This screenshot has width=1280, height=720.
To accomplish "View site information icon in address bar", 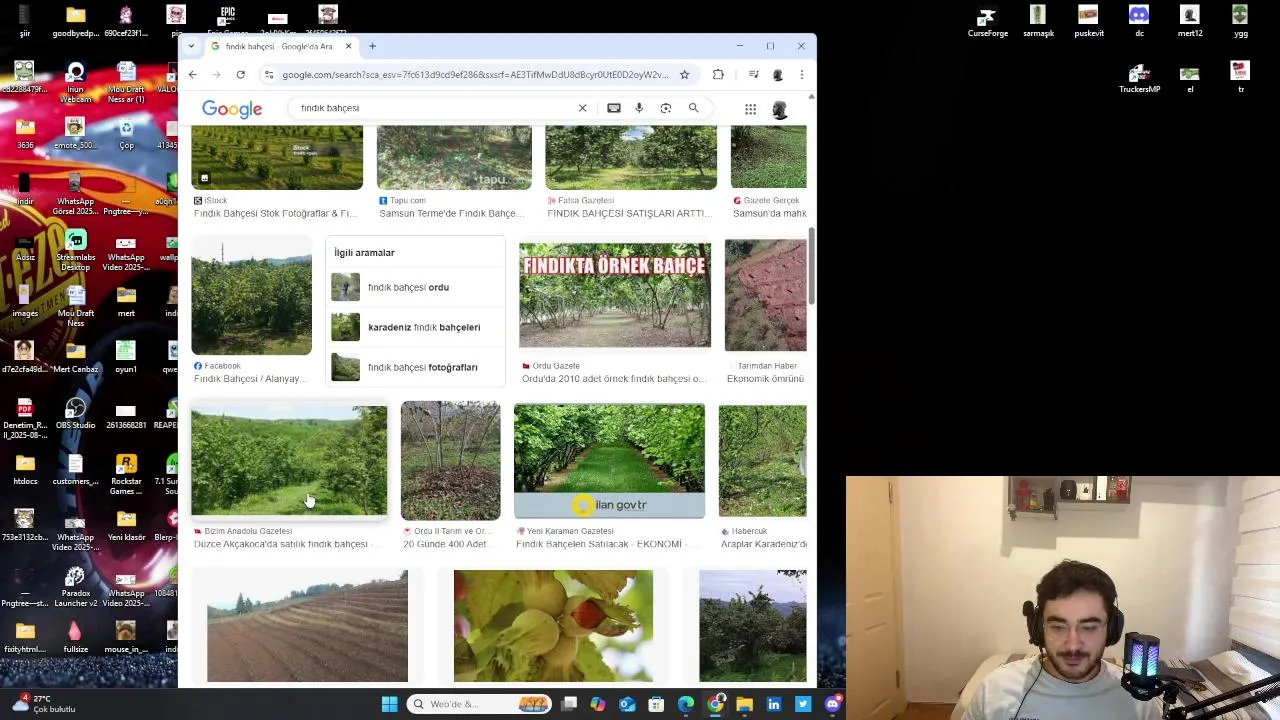I will [269, 74].
